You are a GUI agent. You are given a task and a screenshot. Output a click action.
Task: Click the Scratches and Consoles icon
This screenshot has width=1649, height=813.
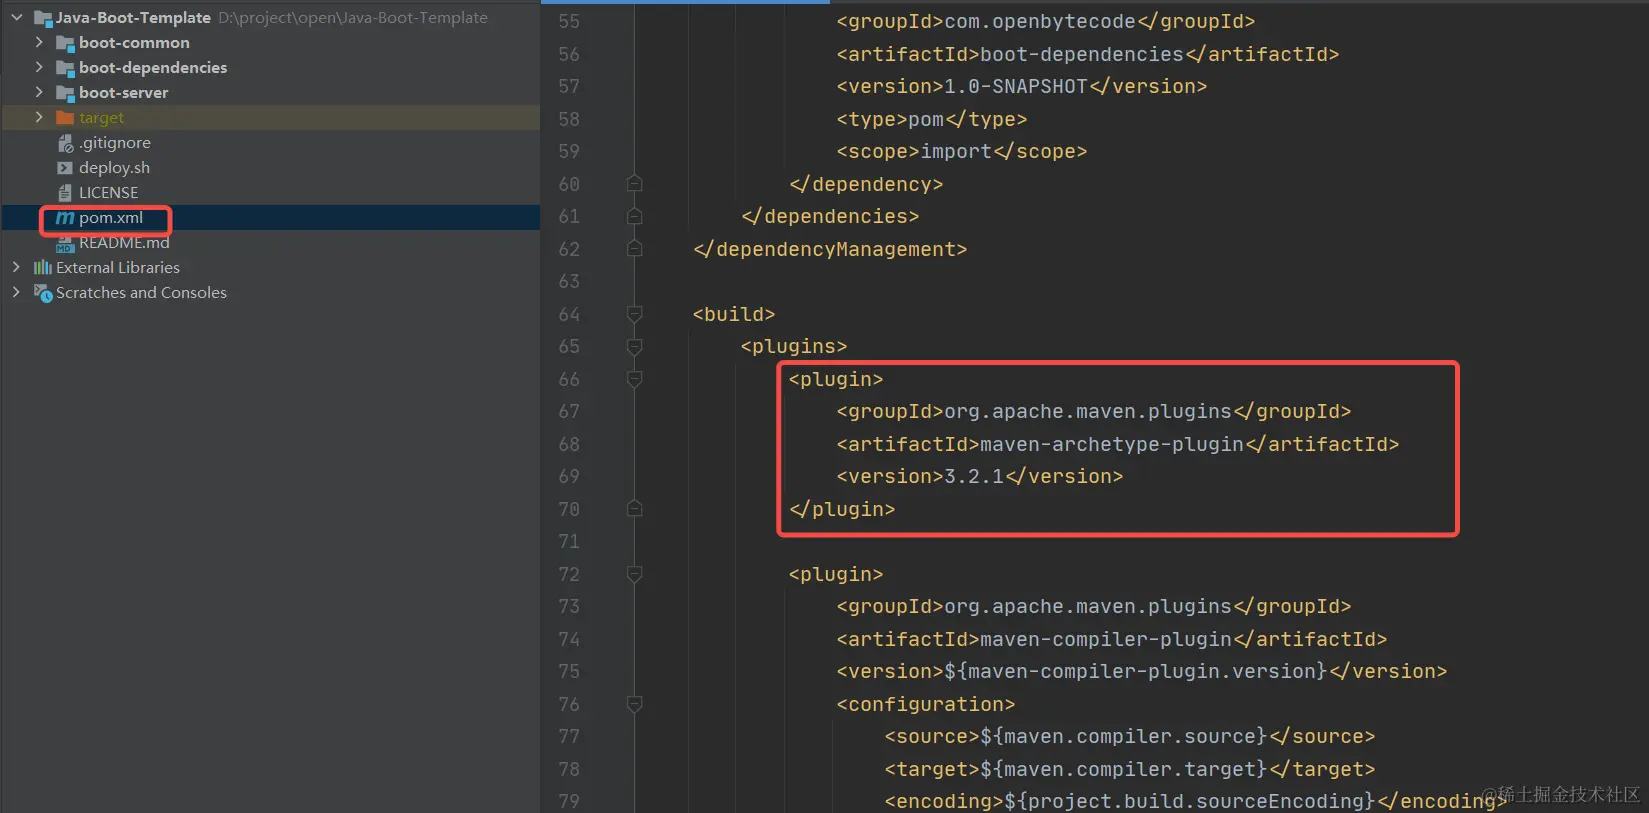42,293
